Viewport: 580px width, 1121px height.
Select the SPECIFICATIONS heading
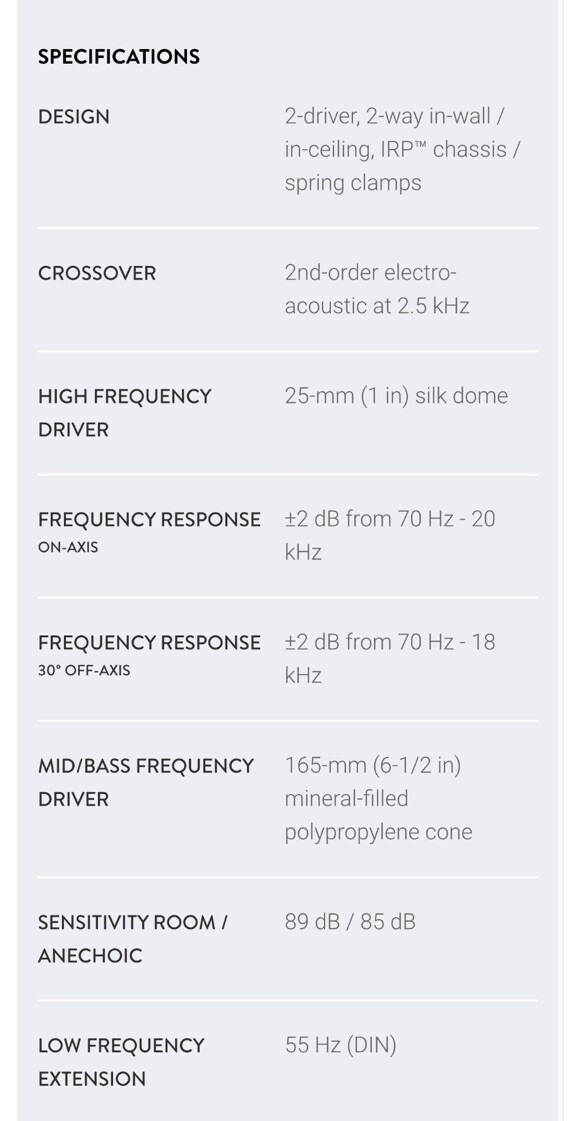119,56
